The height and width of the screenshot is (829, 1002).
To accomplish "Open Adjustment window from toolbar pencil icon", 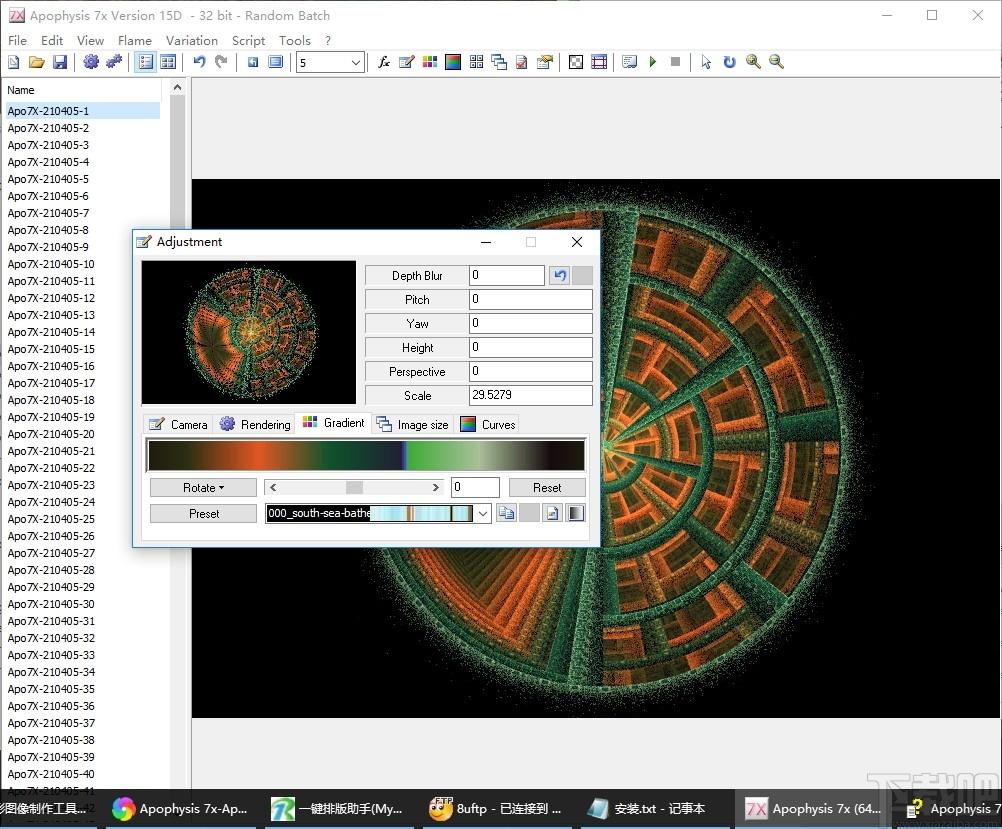I will click(x=407, y=62).
